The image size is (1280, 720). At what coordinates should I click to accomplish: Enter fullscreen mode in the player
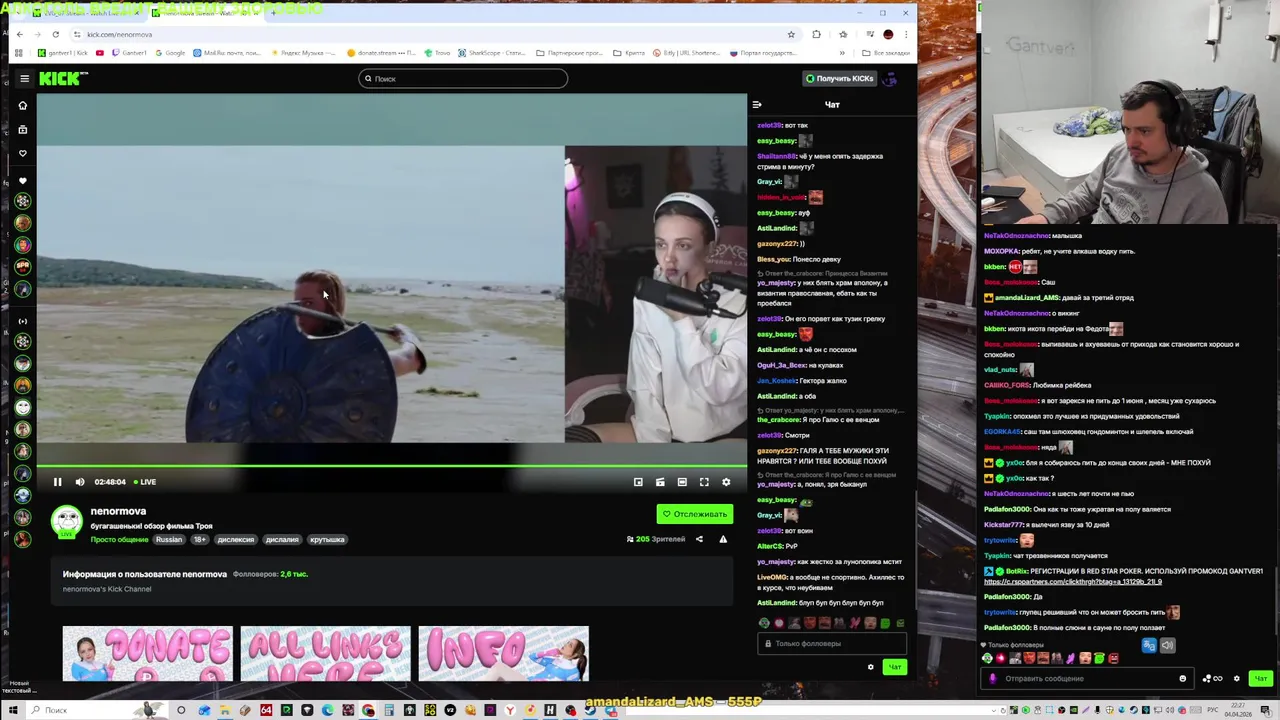coord(704,482)
